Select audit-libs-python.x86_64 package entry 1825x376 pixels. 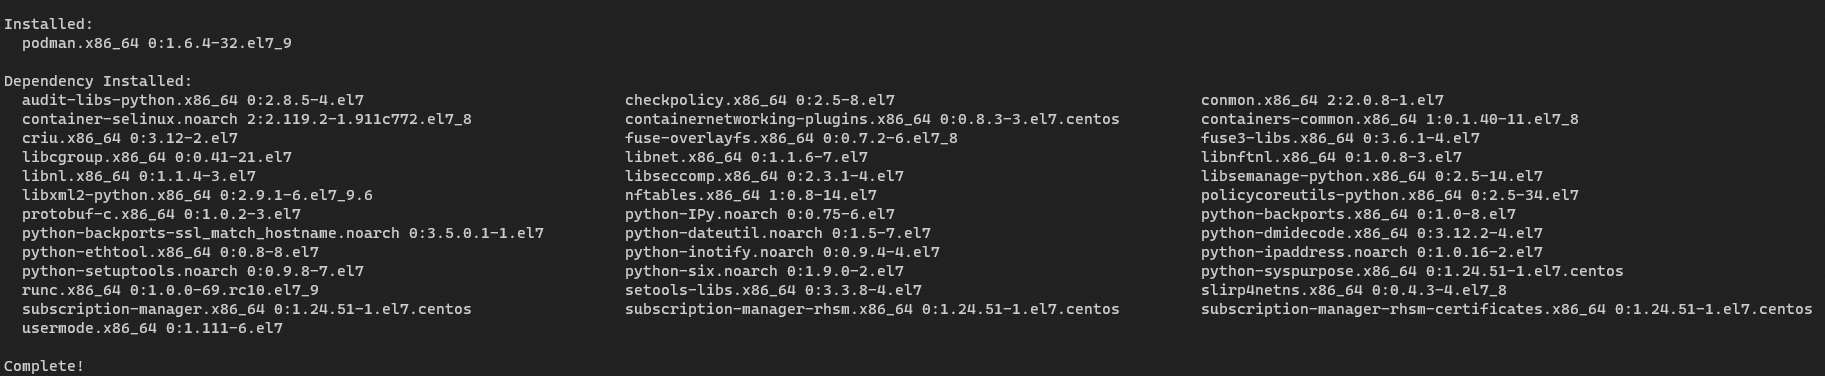[193, 100]
